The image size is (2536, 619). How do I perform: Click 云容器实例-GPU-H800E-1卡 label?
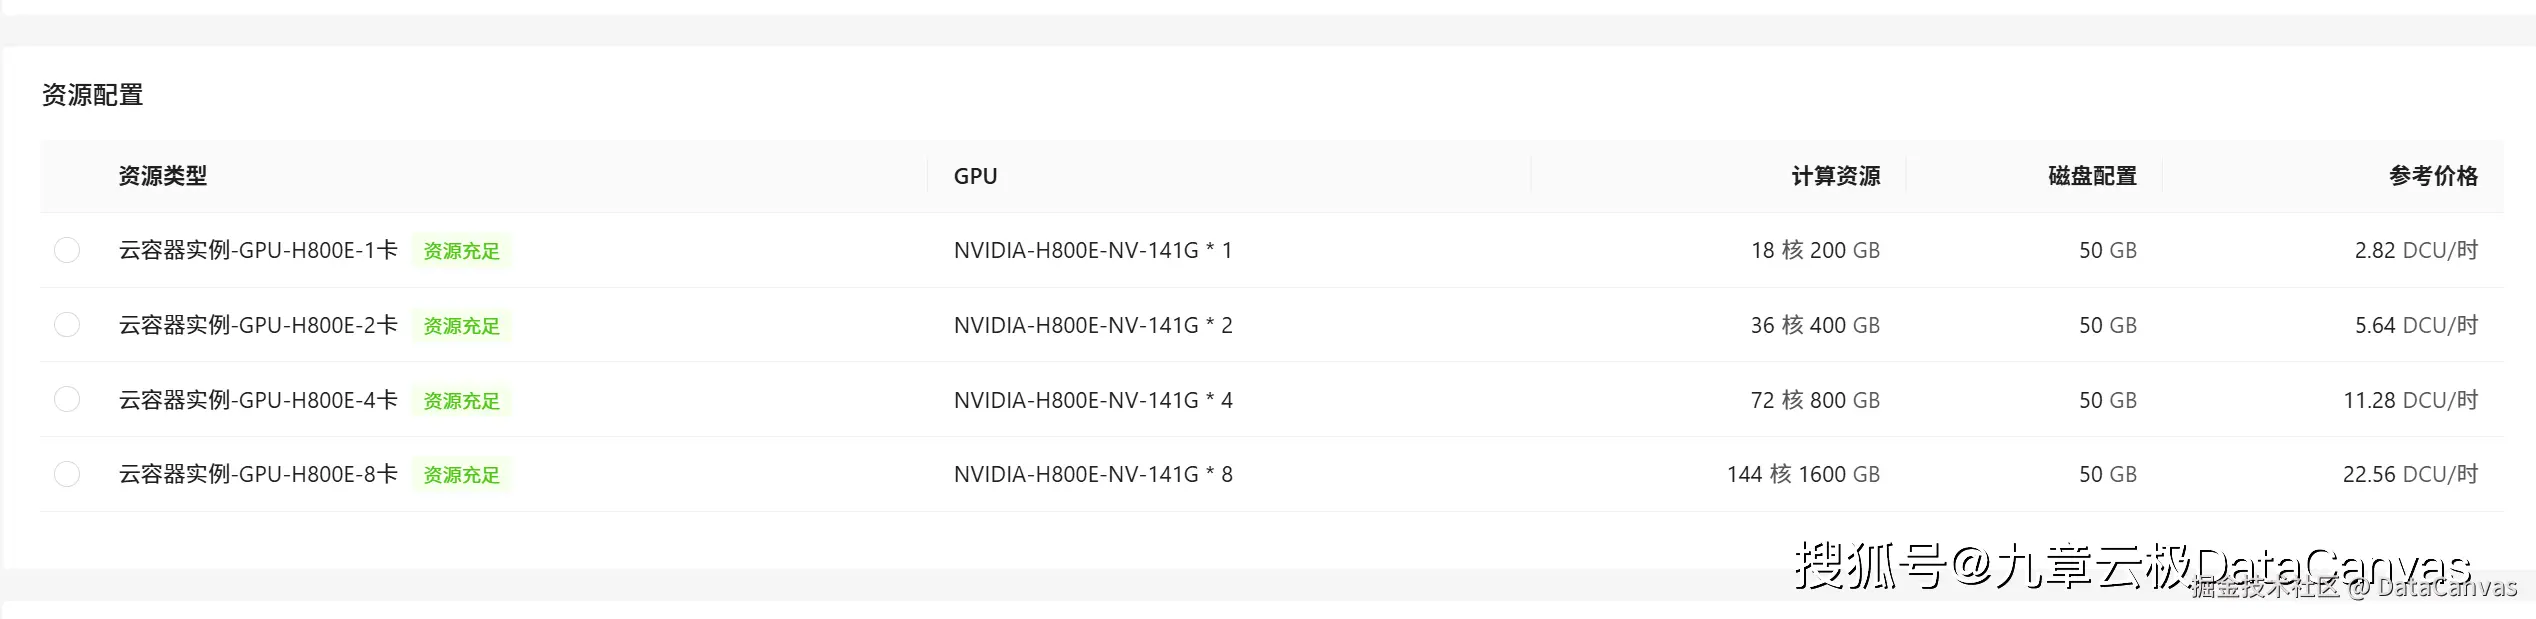(258, 250)
